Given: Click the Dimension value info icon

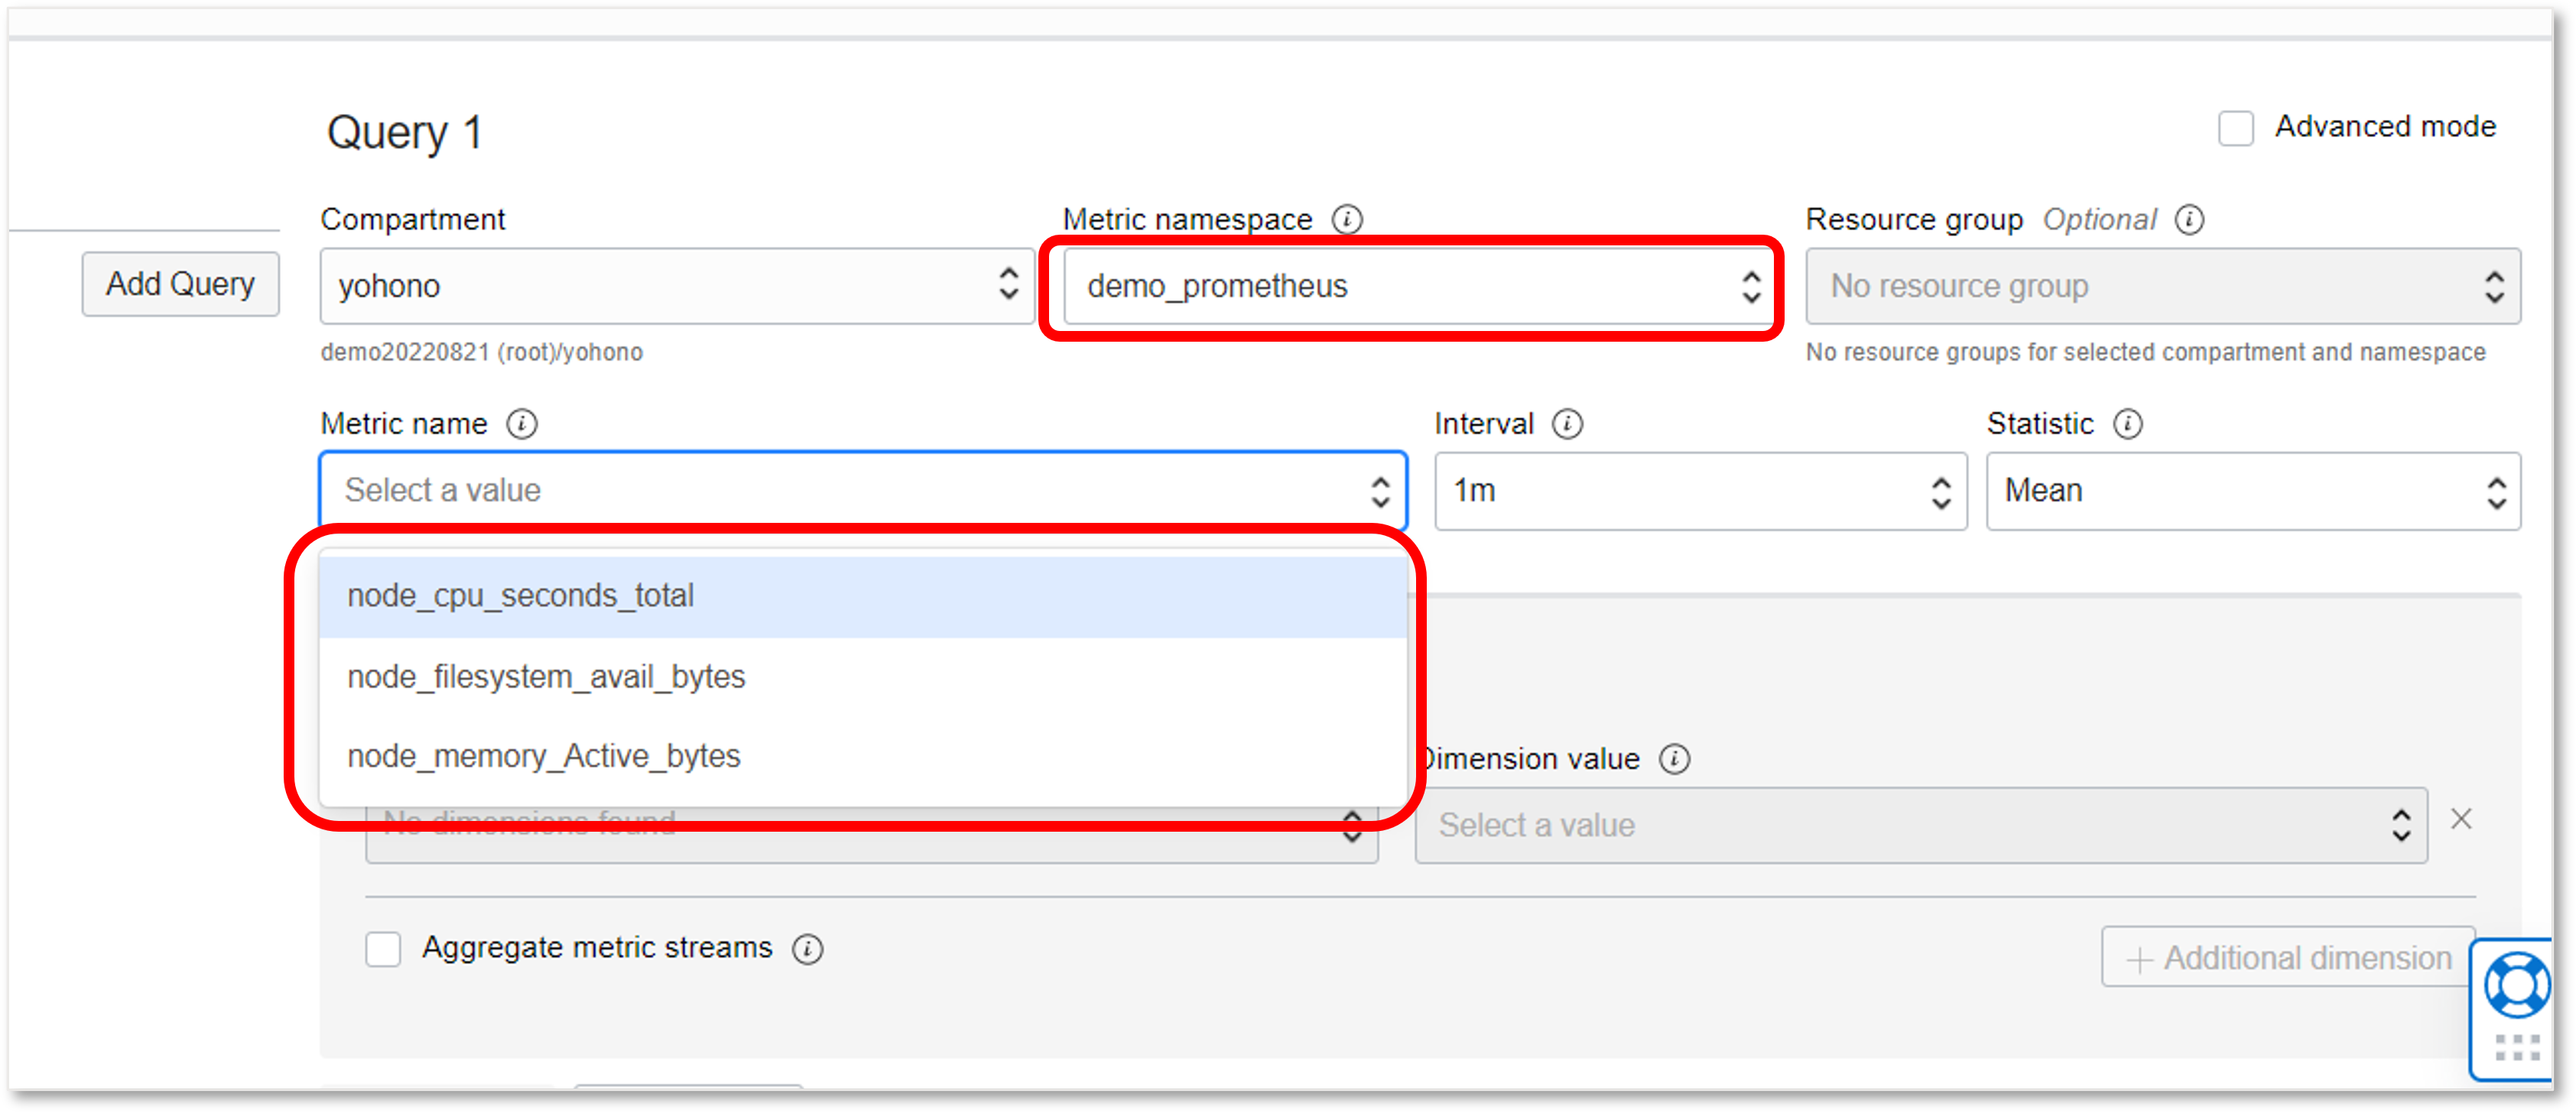Looking at the screenshot, I should tap(1674, 759).
